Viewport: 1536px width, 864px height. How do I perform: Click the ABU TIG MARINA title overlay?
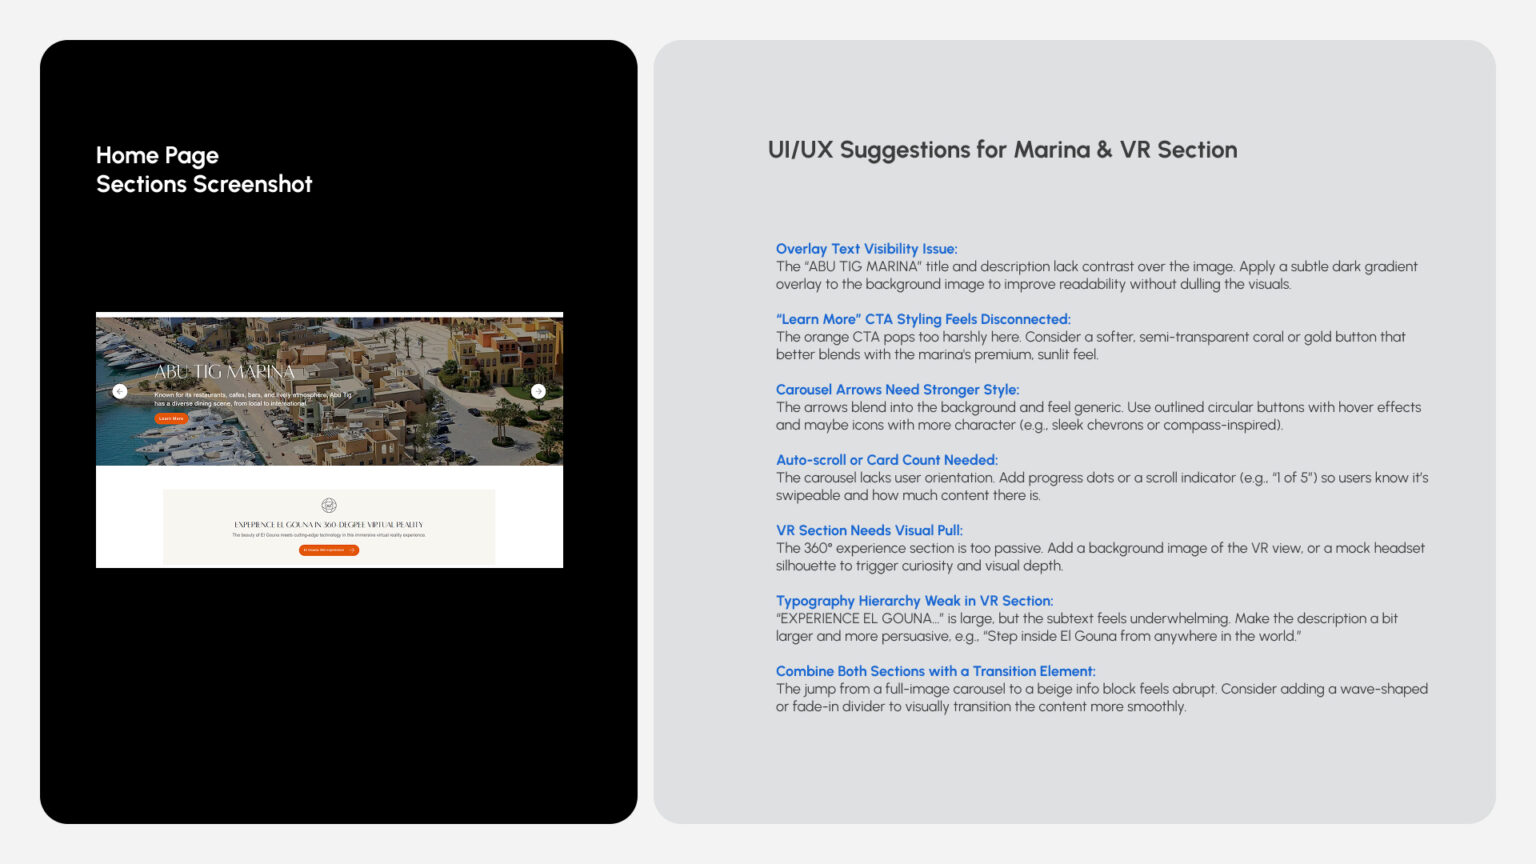click(x=225, y=372)
